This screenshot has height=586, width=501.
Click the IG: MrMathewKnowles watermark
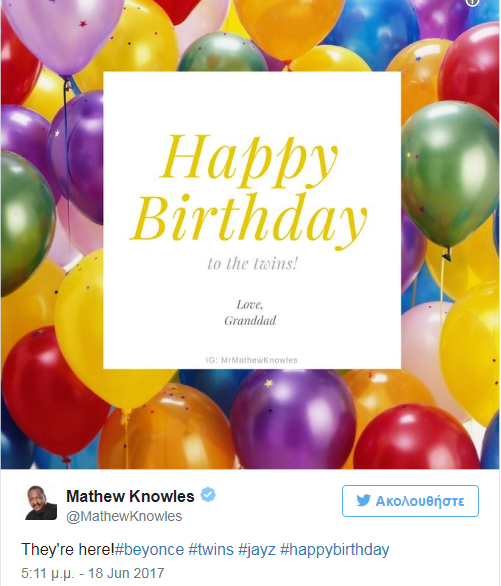[251, 360]
